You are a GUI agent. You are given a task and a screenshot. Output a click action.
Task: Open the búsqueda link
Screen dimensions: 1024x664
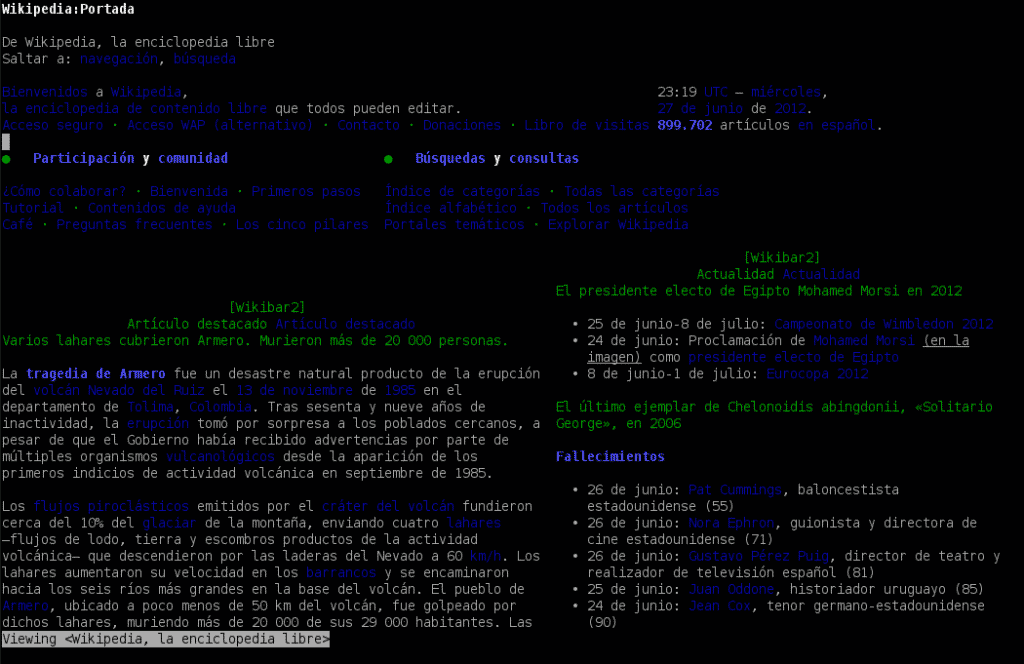[207, 58]
